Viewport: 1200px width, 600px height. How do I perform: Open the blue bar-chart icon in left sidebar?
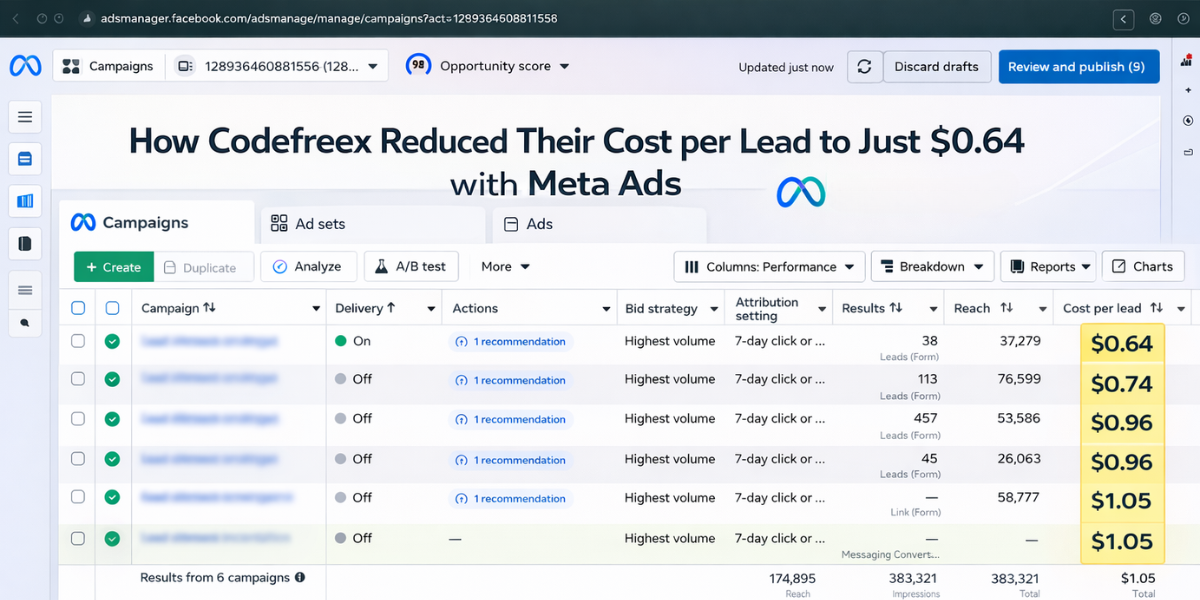click(25, 201)
